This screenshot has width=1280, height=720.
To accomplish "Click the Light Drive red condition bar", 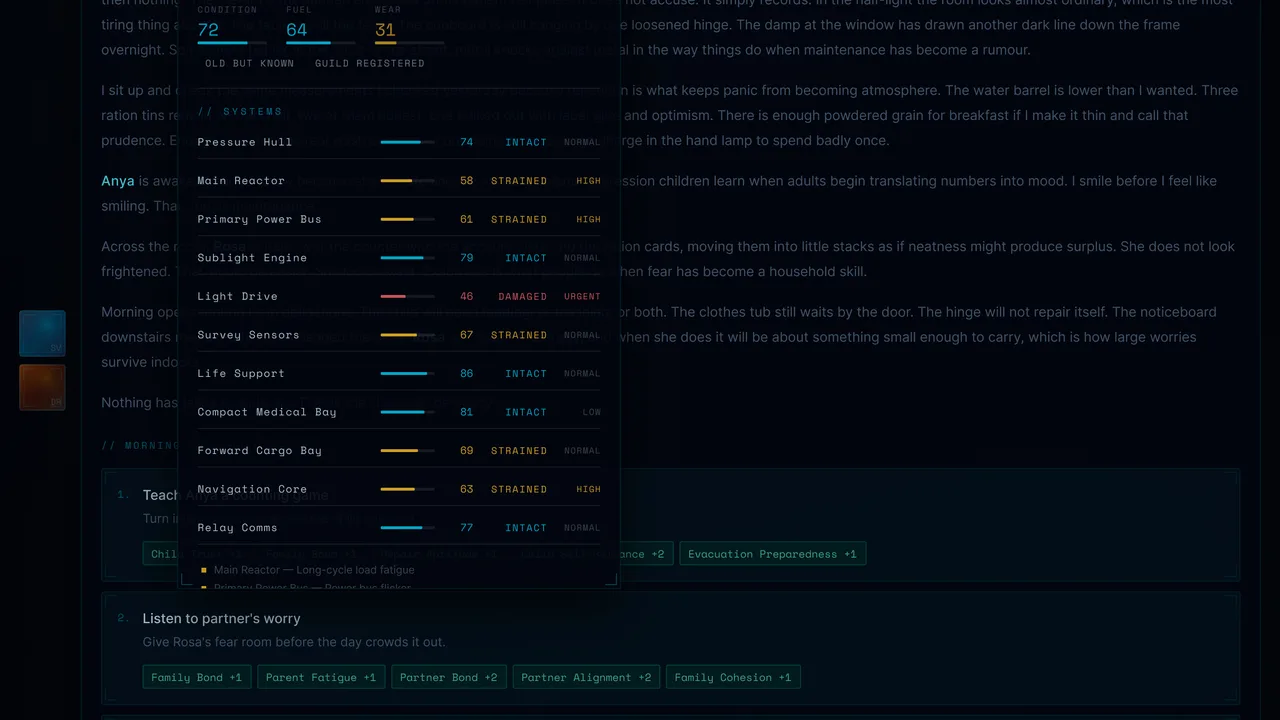I will 408,297.
